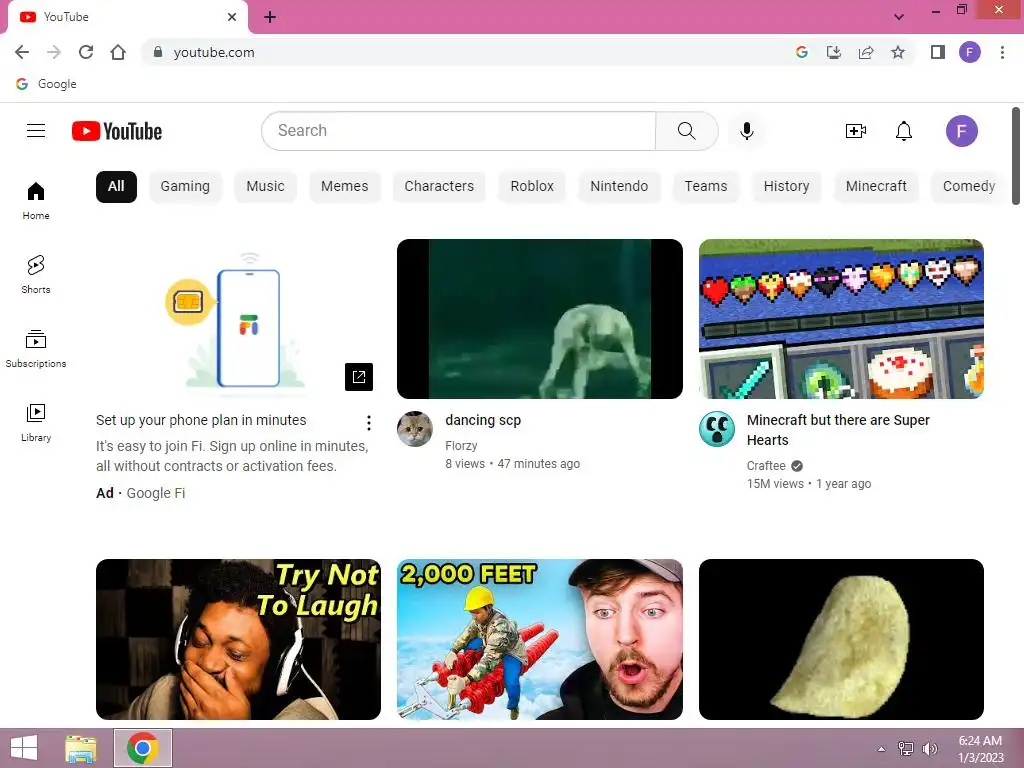
Task: Select the Memes filter chip
Action: (x=345, y=187)
